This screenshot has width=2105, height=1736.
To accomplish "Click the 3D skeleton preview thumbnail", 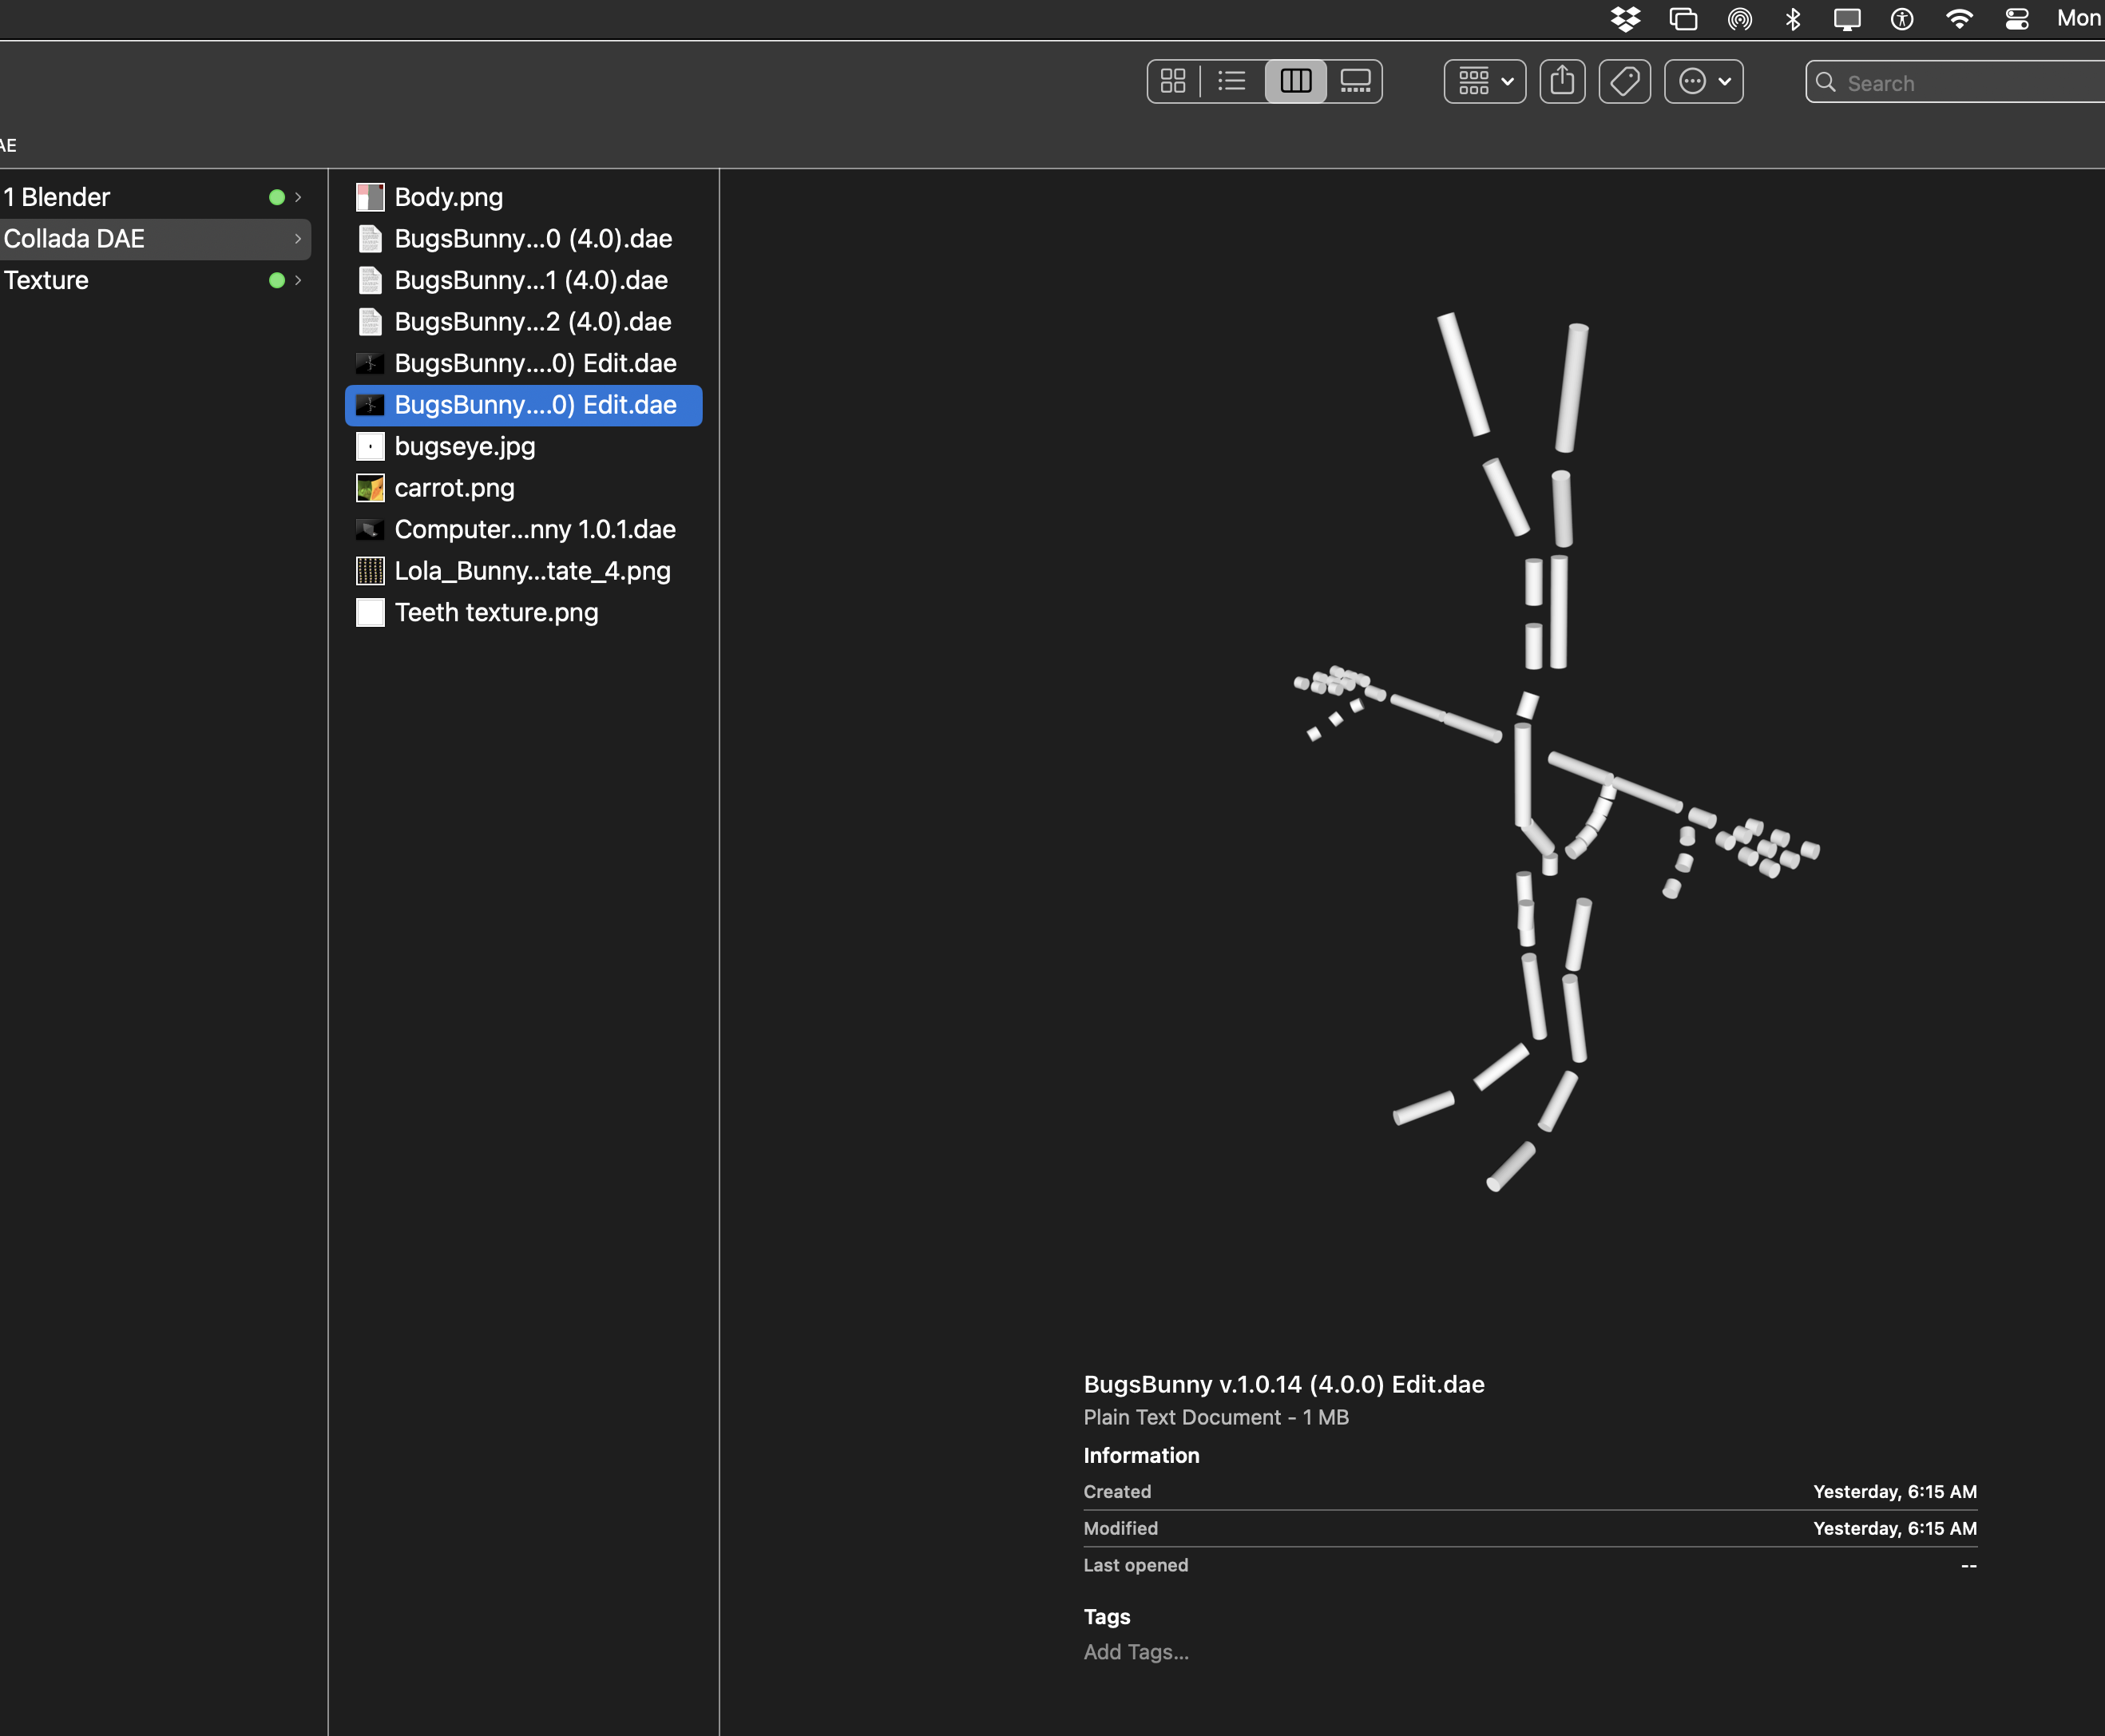I will 1556,752.
